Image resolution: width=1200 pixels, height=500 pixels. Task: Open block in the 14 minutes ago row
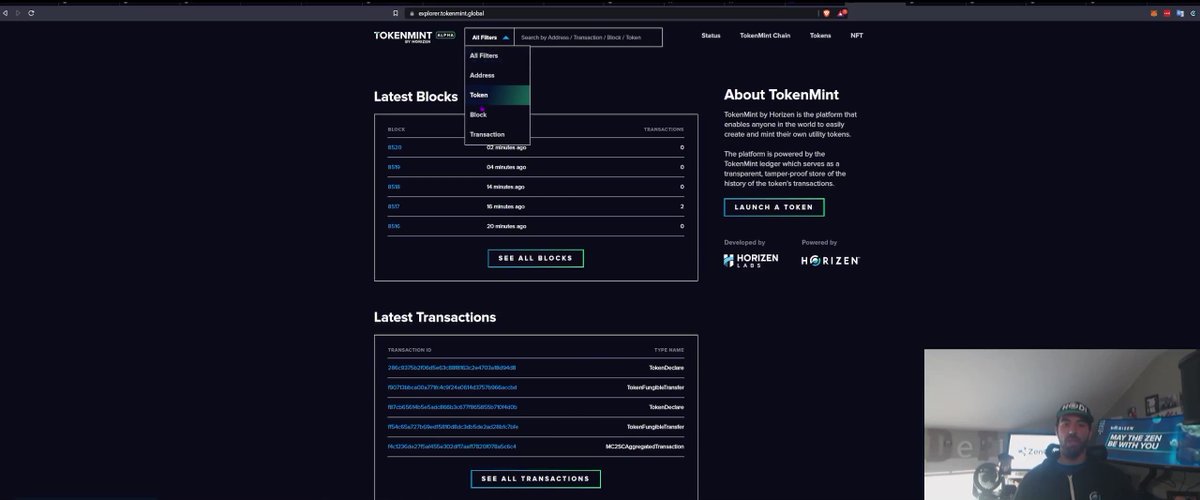point(394,187)
